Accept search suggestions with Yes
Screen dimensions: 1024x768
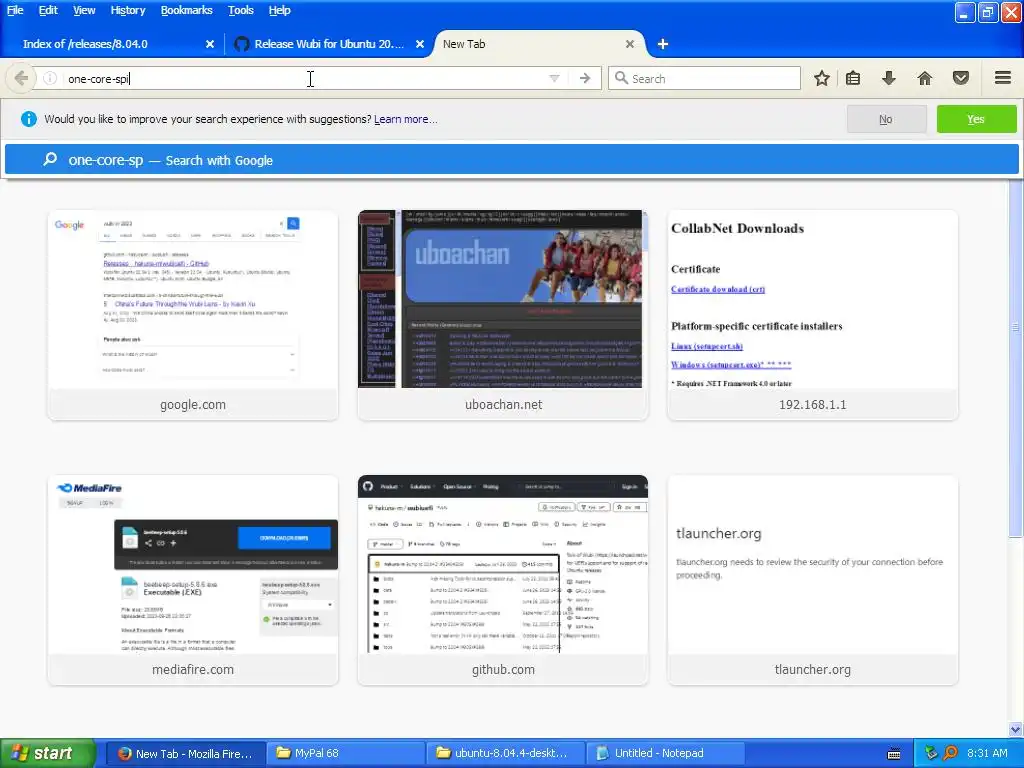(x=976, y=119)
